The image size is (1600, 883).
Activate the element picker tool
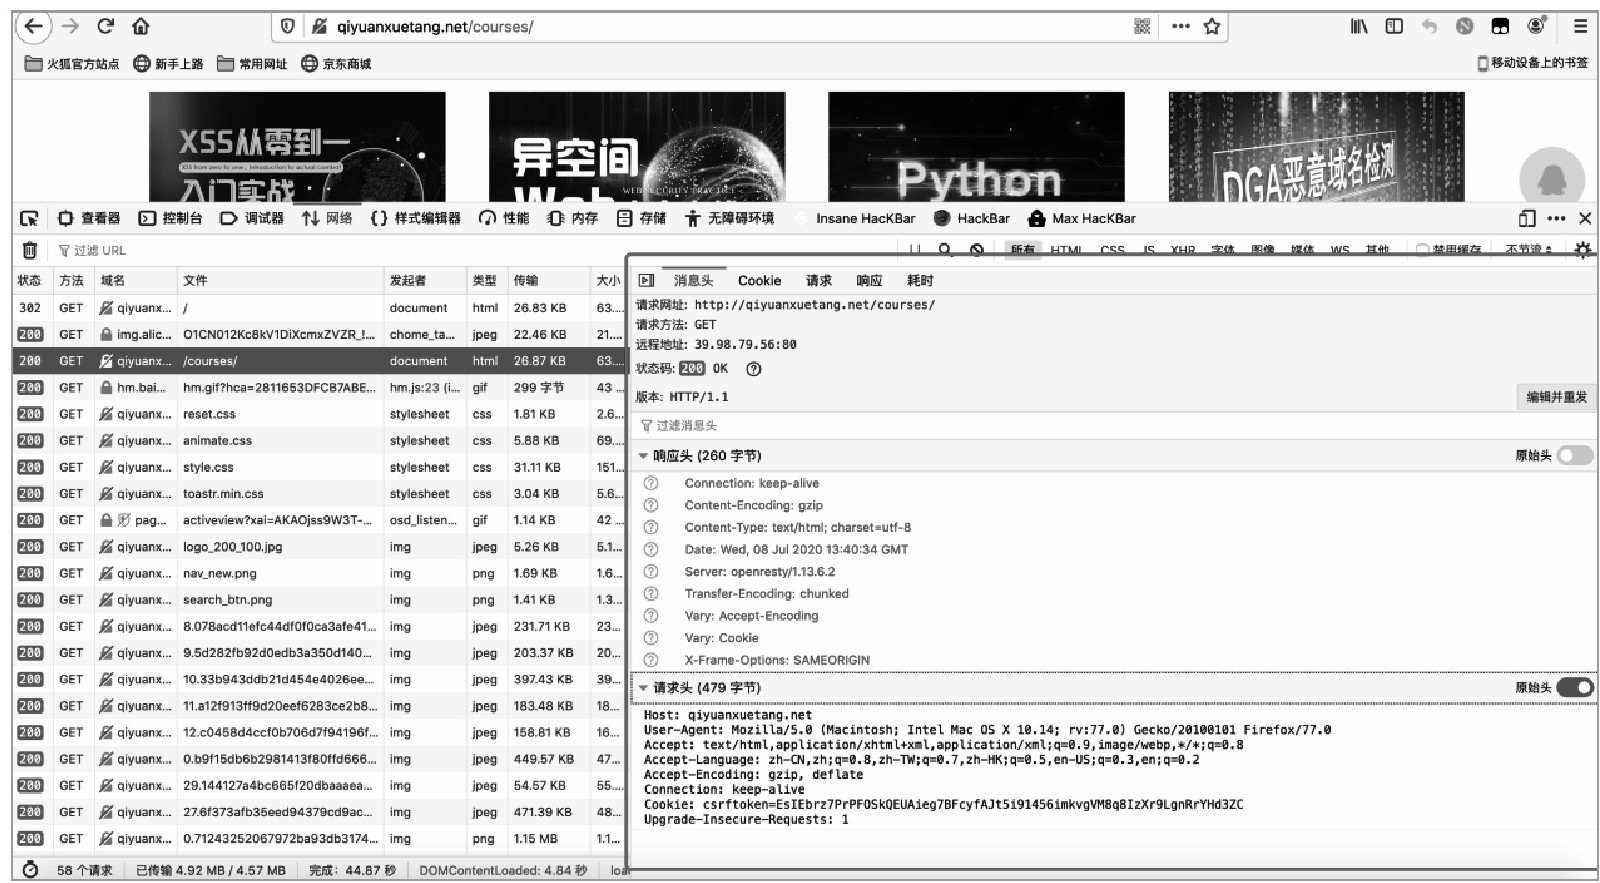click(x=29, y=218)
